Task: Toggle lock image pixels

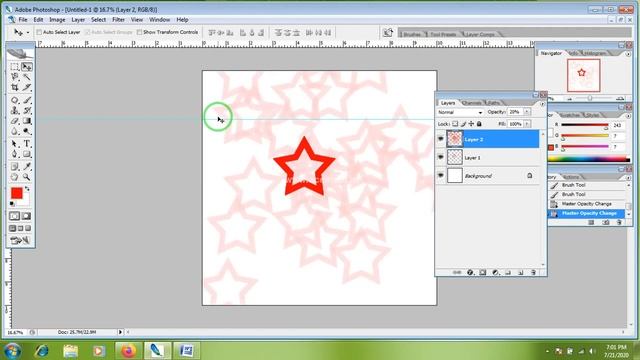Action: pos(463,124)
